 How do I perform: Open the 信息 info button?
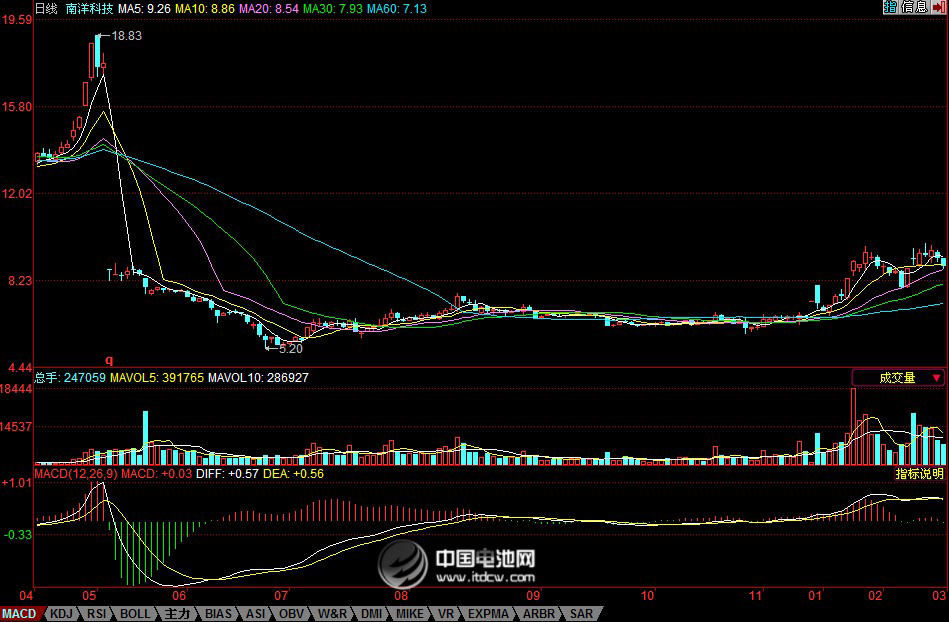tap(914, 7)
